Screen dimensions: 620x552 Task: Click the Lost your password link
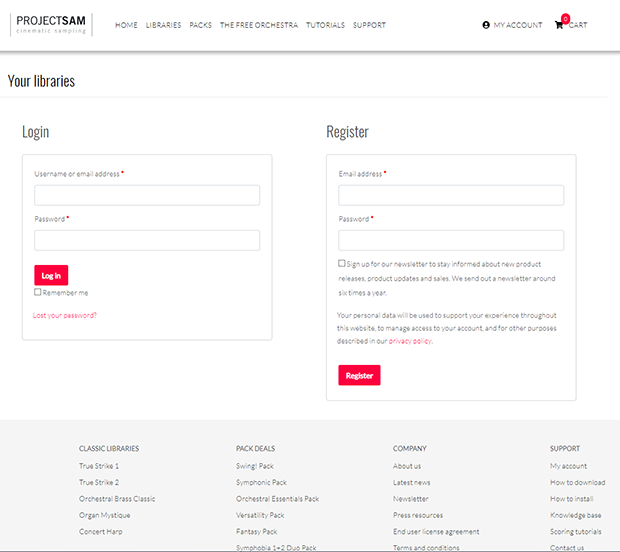65,315
